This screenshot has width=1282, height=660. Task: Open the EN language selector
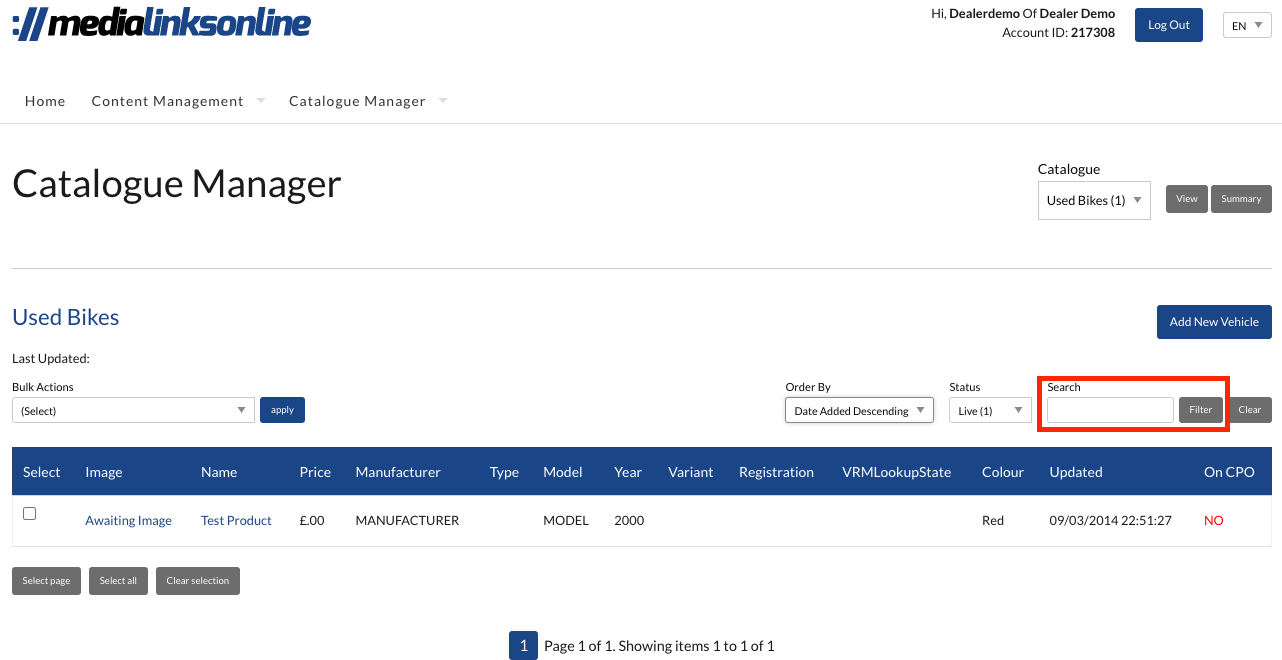(1246, 26)
